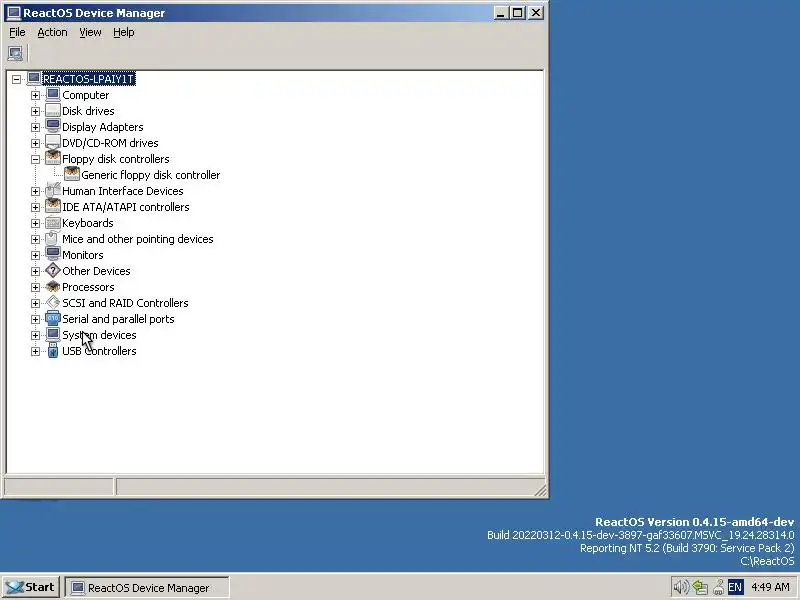Click the SCSI and RAID Controllers icon
This screenshot has width=800, height=600.
click(53, 303)
